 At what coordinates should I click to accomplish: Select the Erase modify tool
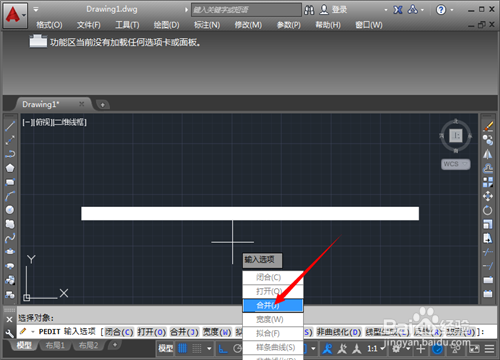click(488, 126)
